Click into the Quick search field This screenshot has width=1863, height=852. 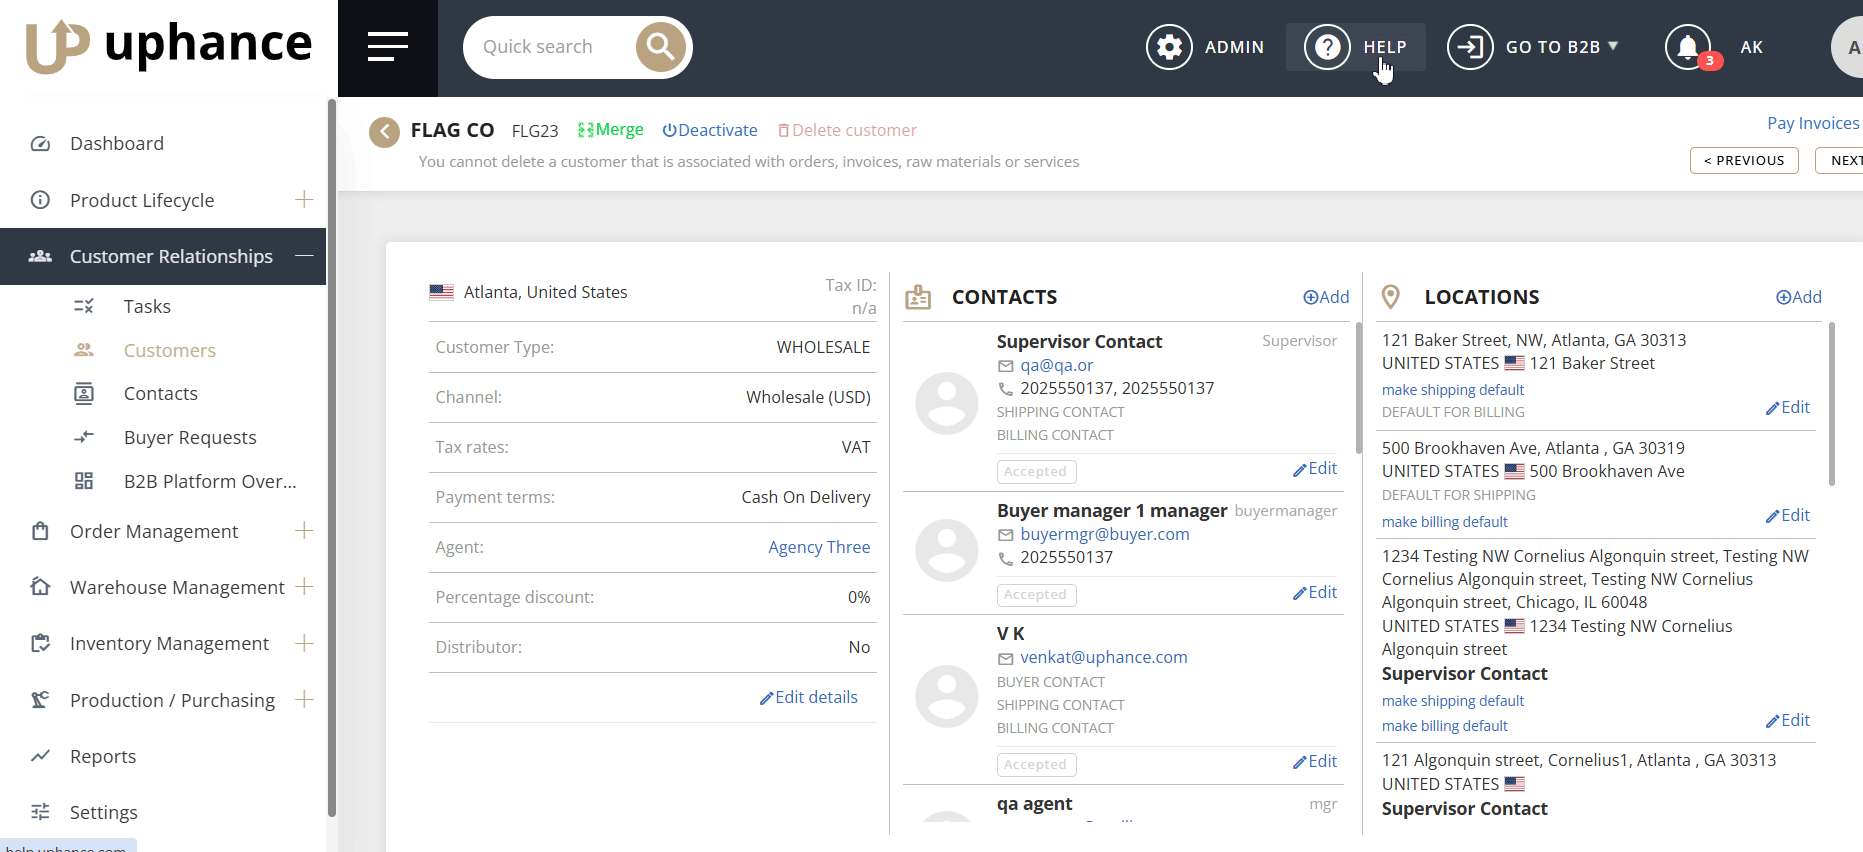[548, 47]
